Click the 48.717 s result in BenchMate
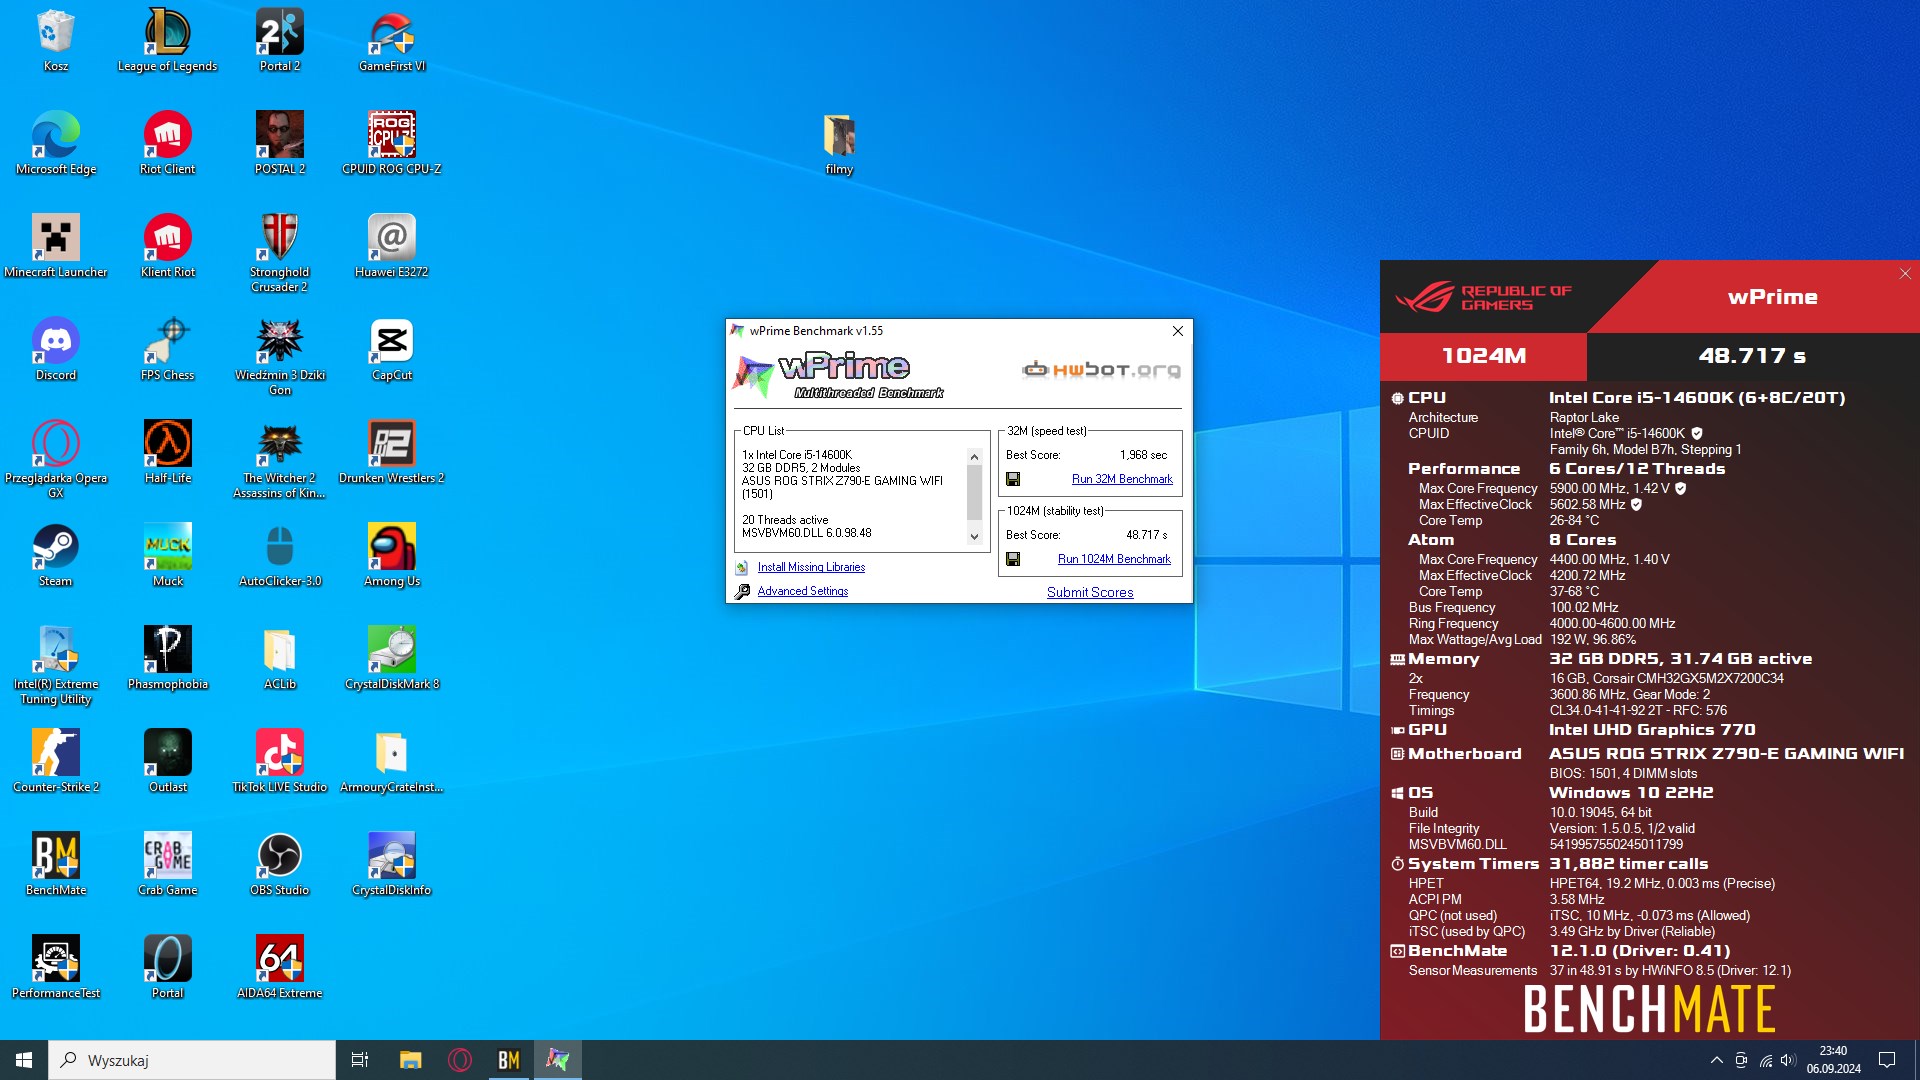Viewport: 1920px width, 1080px height. (1752, 356)
